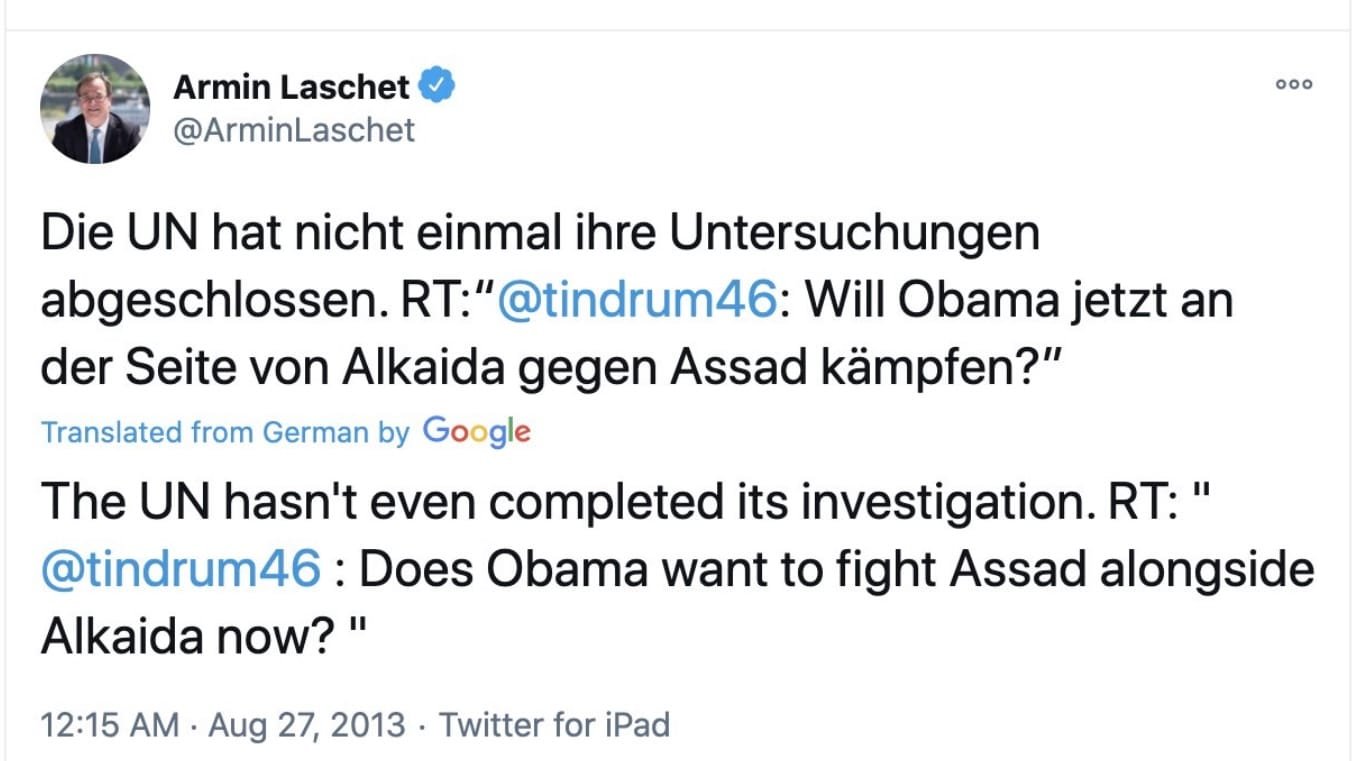Follow @tindrum46 mention in the German tweet
Screen dimensions: 1352x761
(635, 301)
